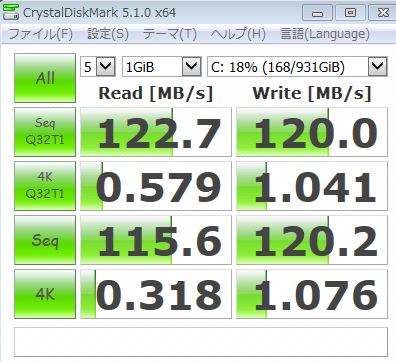Start the plain 4K benchmark
The width and height of the screenshot is (396, 362).
coord(45,294)
